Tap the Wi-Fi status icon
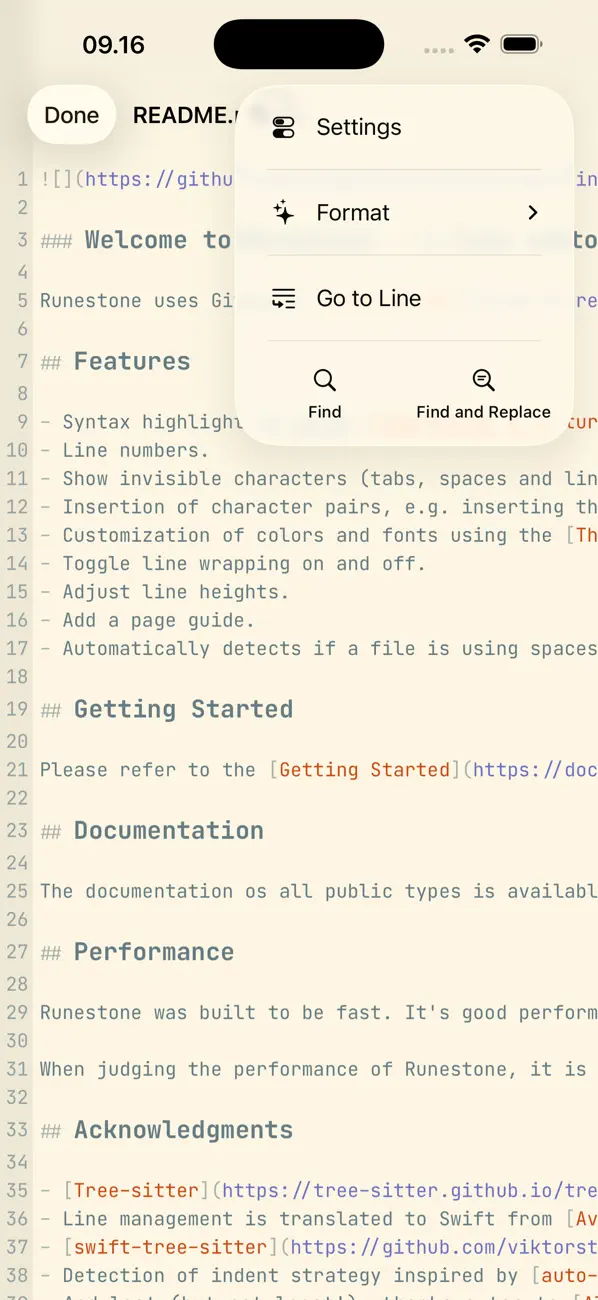The width and height of the screenshot is (598, 1300). click(x=477, y=43)
